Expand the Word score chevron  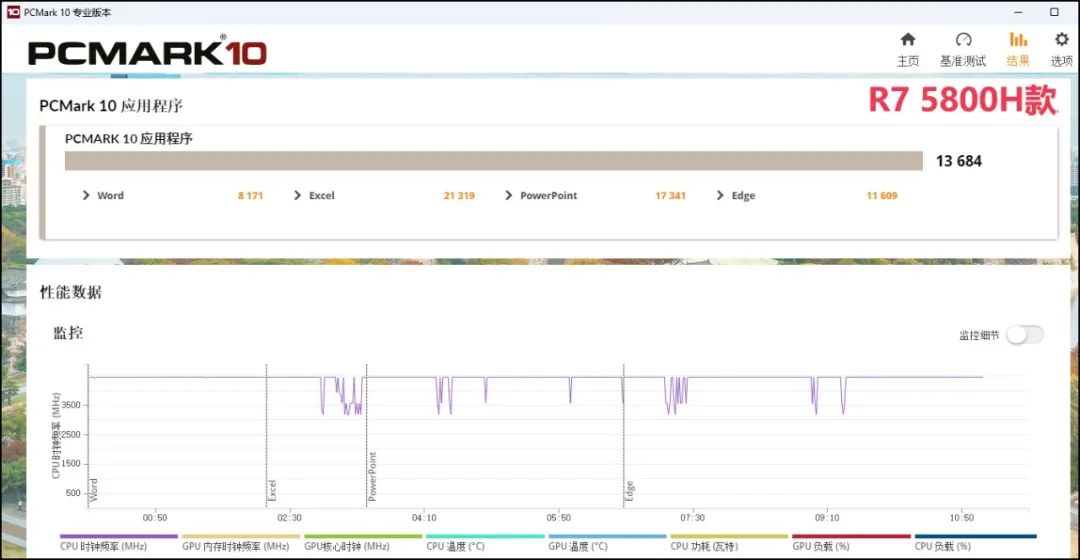point(87,196)
